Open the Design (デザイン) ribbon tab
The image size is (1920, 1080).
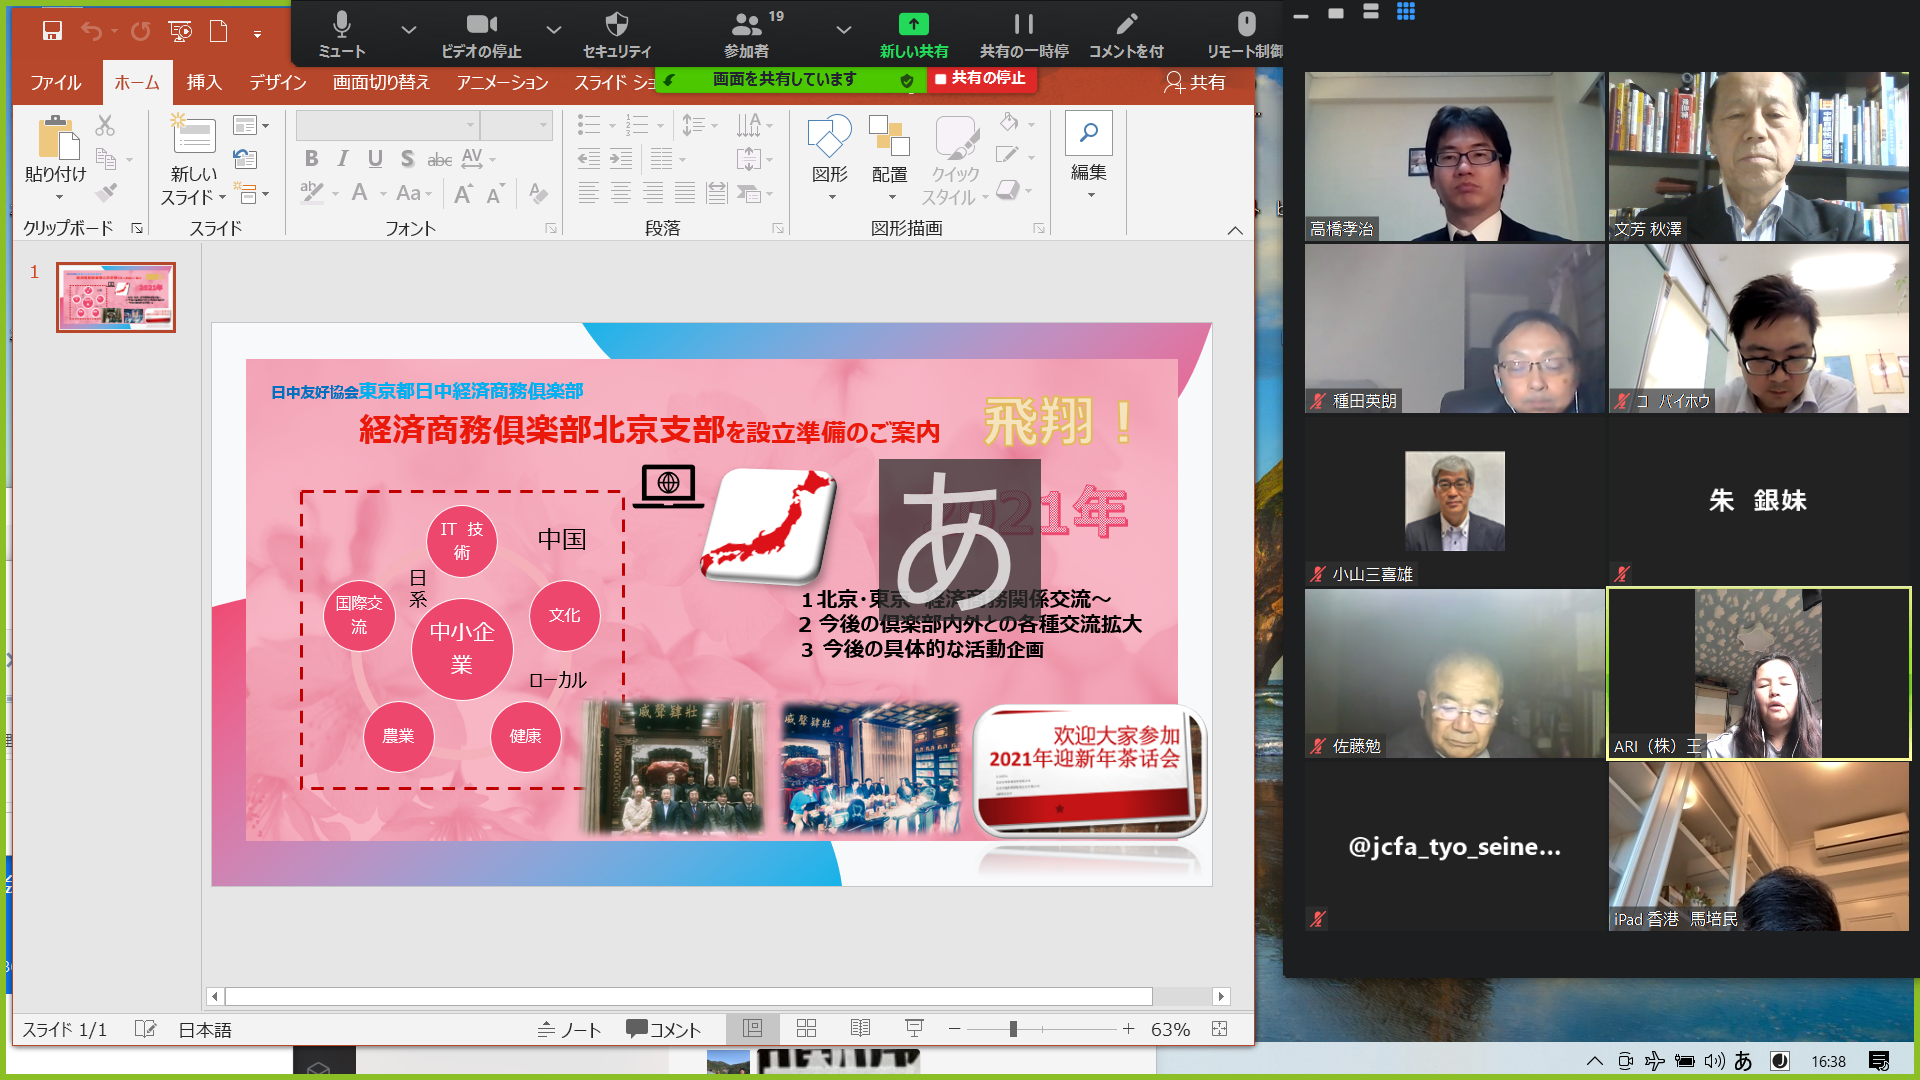[277, 83]
